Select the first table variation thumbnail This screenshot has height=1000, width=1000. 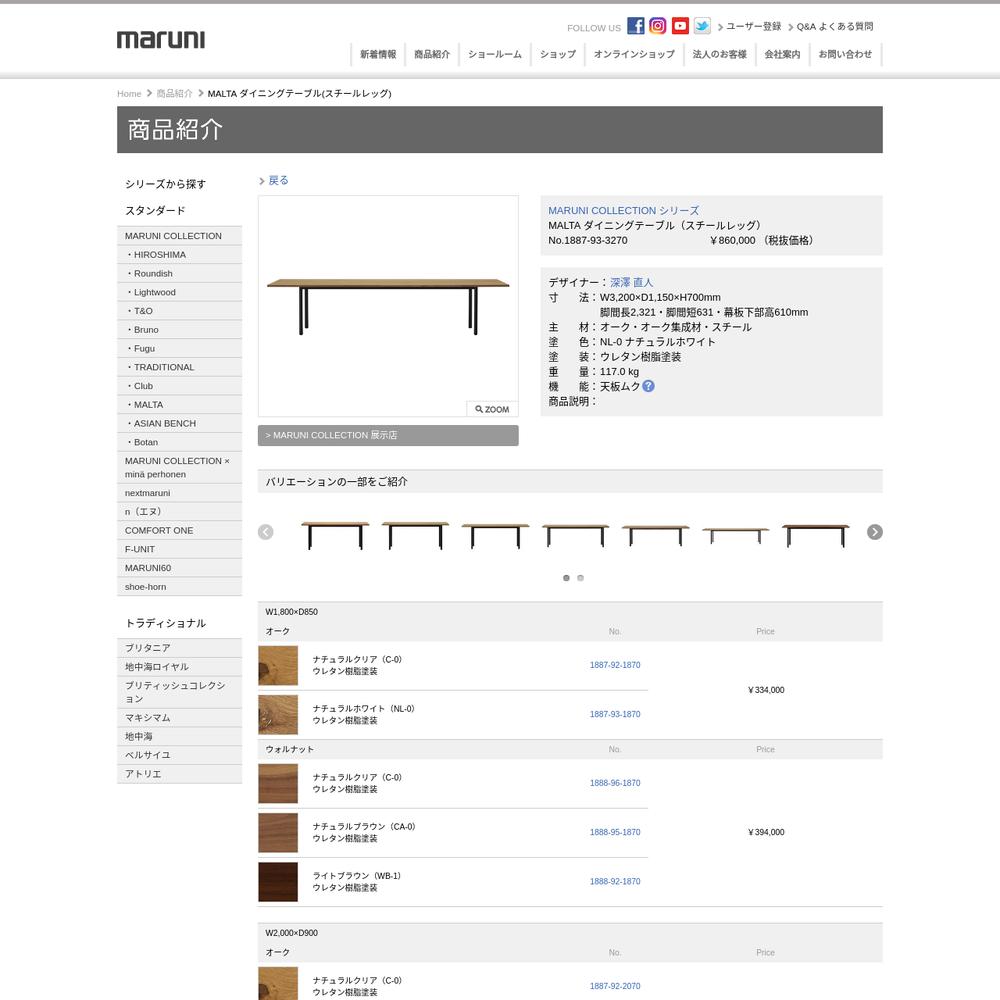point(335,534)
